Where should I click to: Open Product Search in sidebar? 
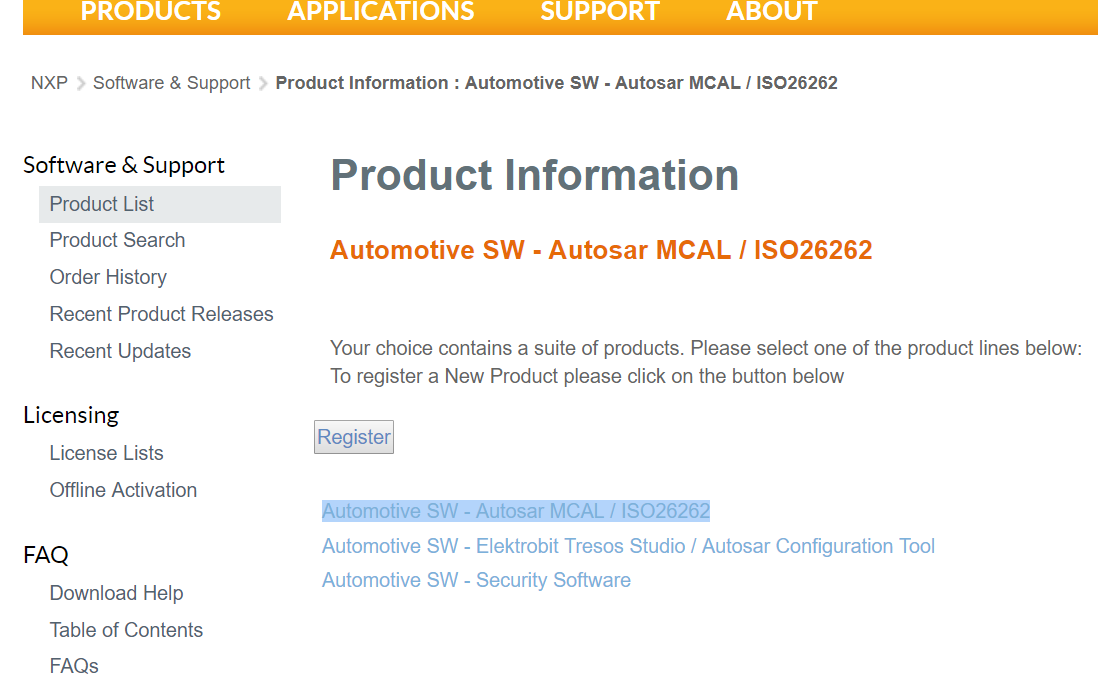point(118,240)
